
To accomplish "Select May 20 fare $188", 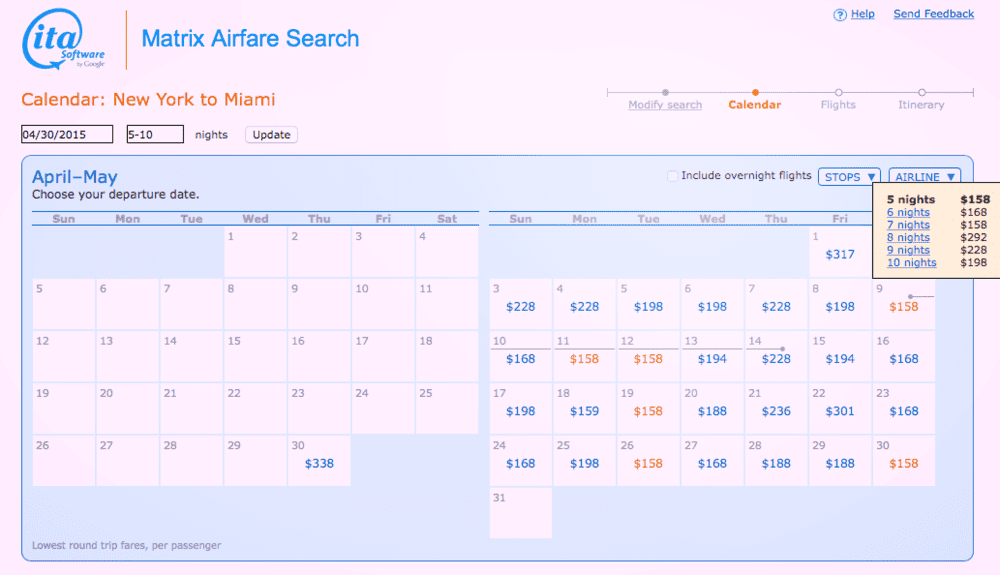I will click(x=712, y=411).
